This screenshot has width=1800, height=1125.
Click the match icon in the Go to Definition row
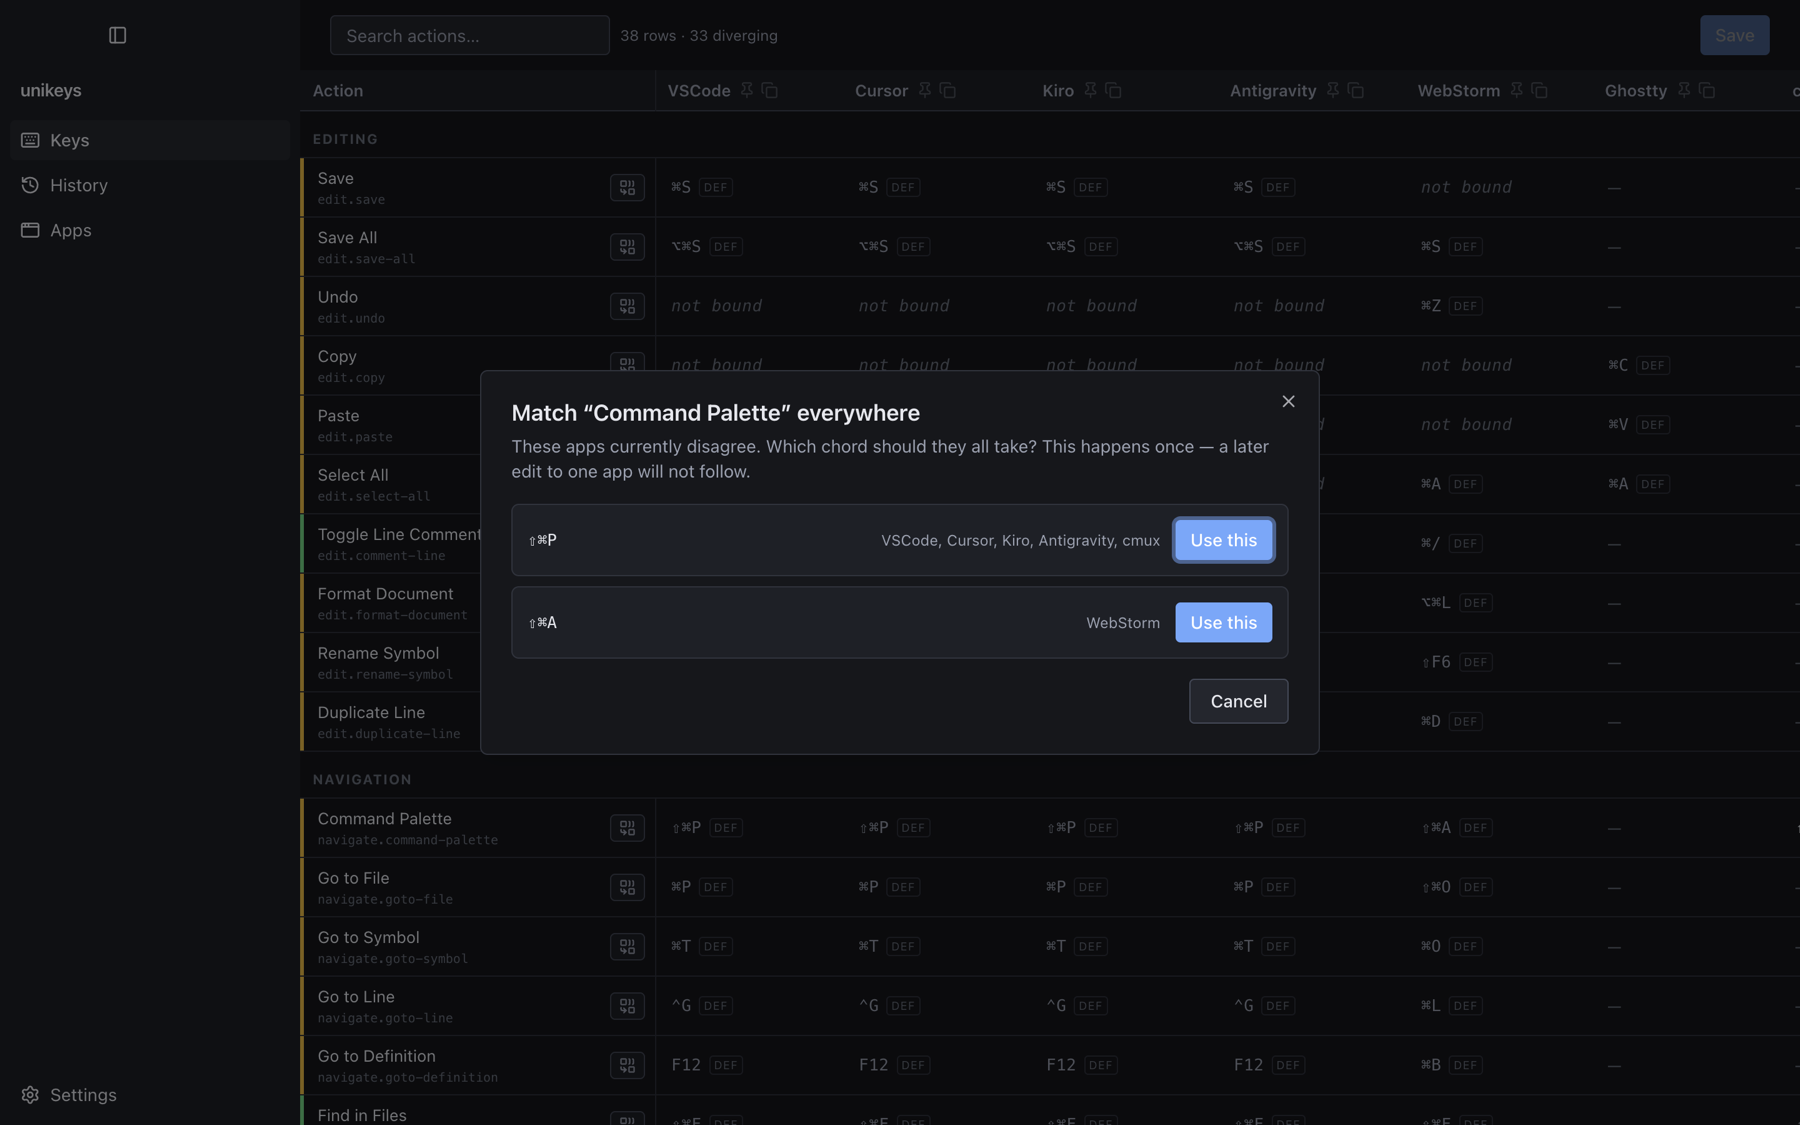click(x=627, y=1065)
